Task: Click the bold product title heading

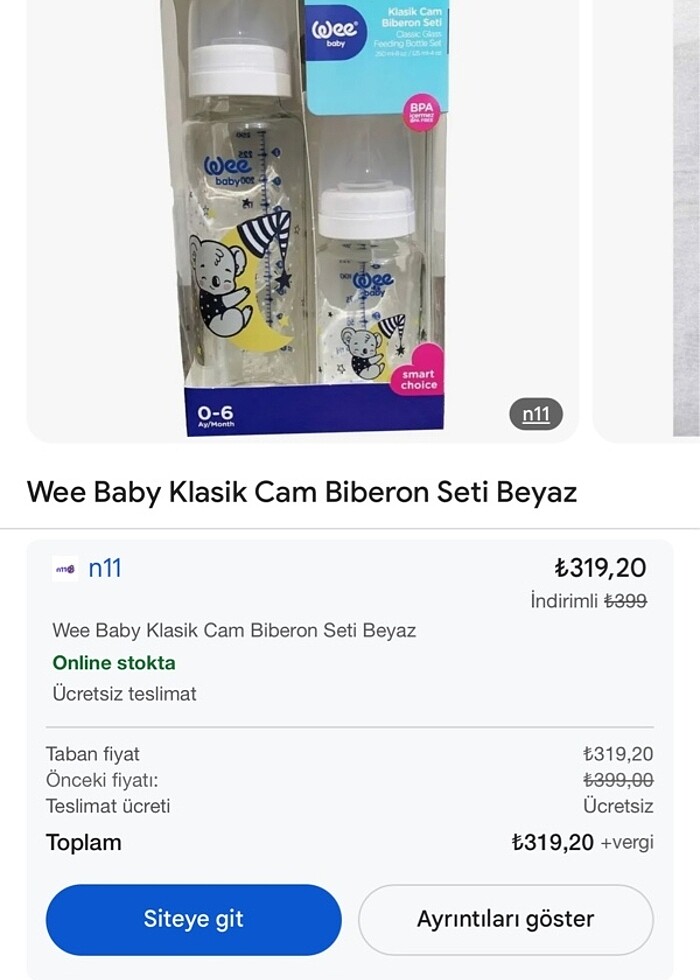Action: [301, 492]
